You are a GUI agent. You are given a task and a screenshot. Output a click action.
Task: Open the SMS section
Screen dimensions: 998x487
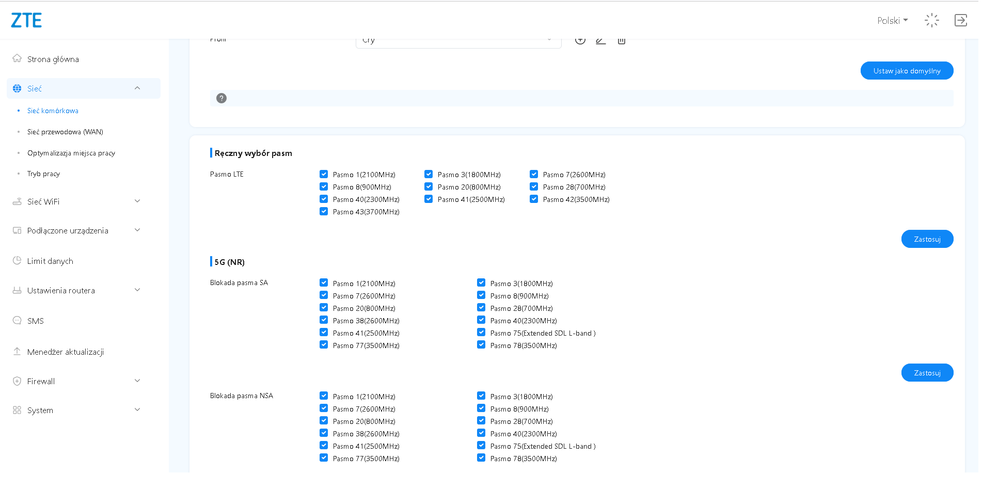(x=35, y=321)
